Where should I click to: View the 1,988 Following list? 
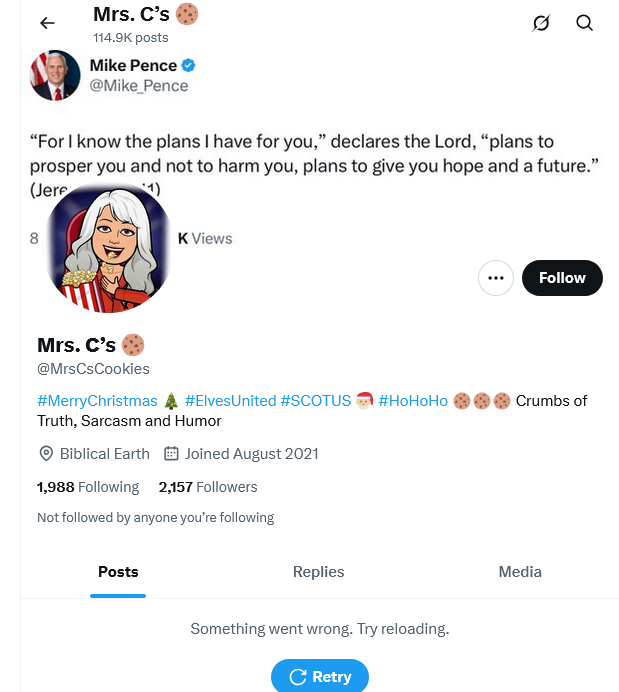[x=88, y=487]
